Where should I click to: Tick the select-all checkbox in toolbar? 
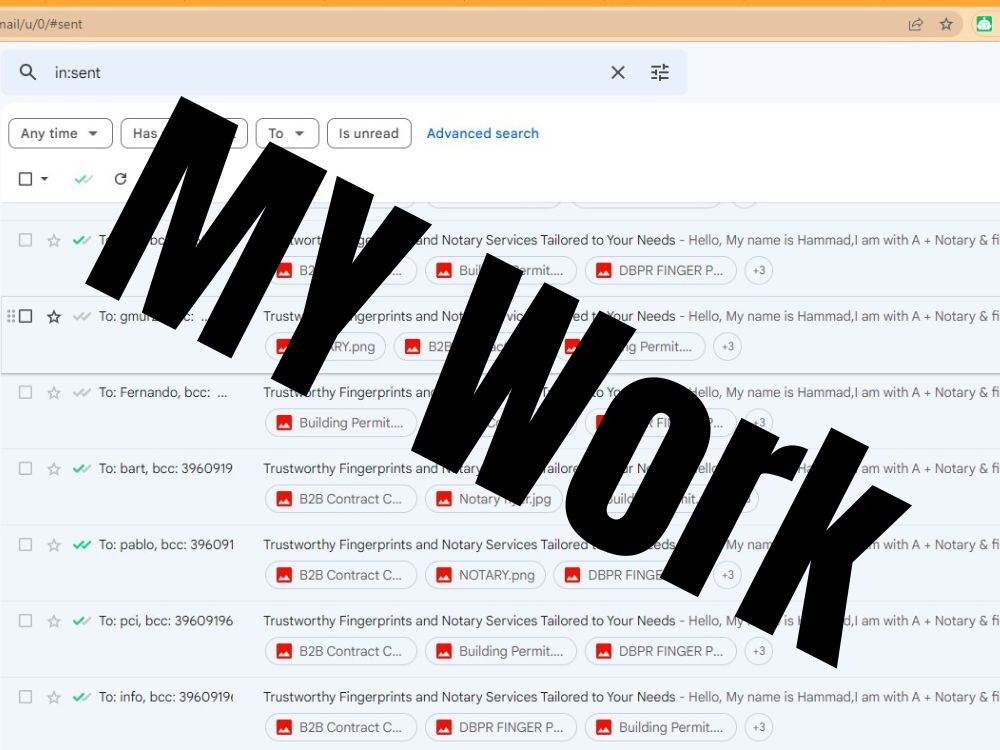pos(26,179)
